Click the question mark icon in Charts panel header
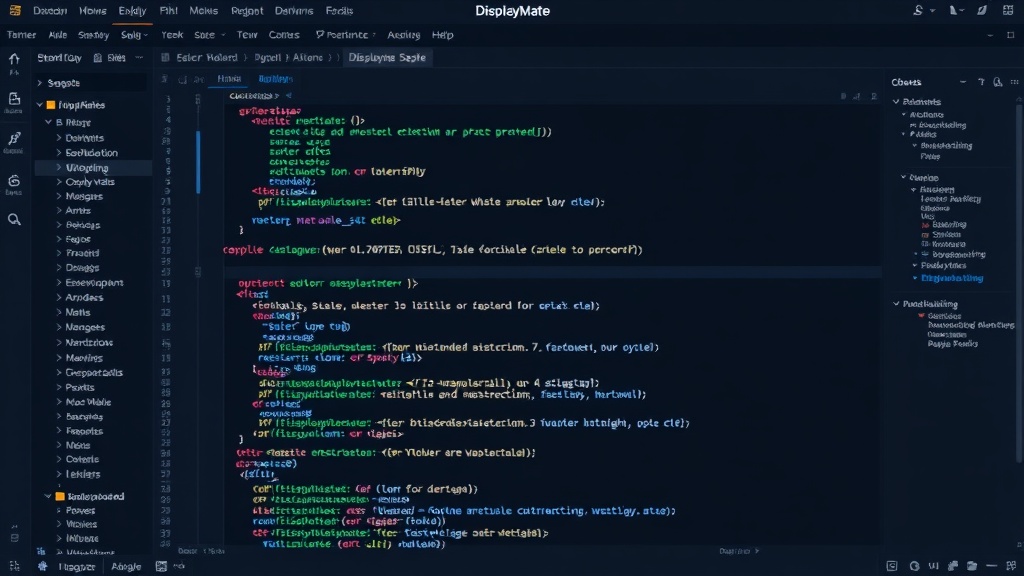 [981, 82]
